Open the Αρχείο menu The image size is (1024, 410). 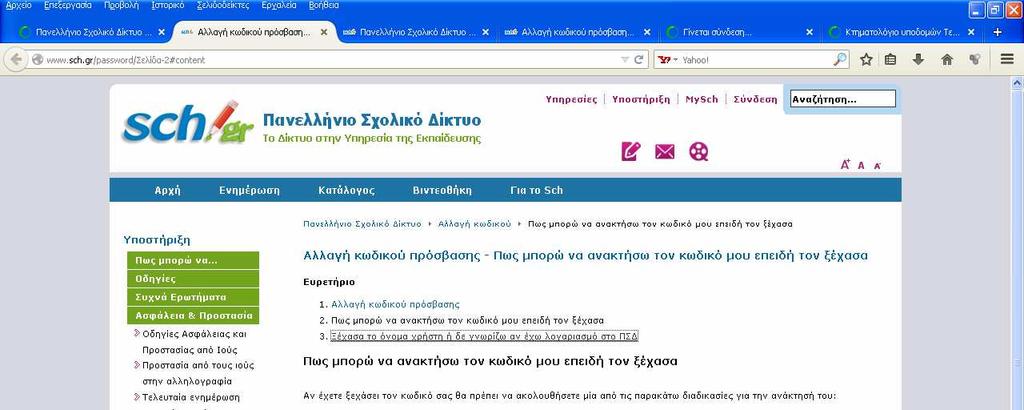tap(18, 5)
